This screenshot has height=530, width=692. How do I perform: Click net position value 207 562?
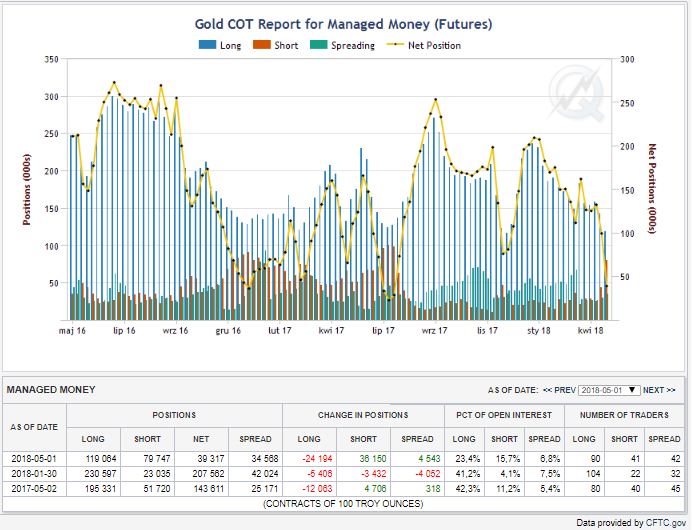click(x=208, y=474)
